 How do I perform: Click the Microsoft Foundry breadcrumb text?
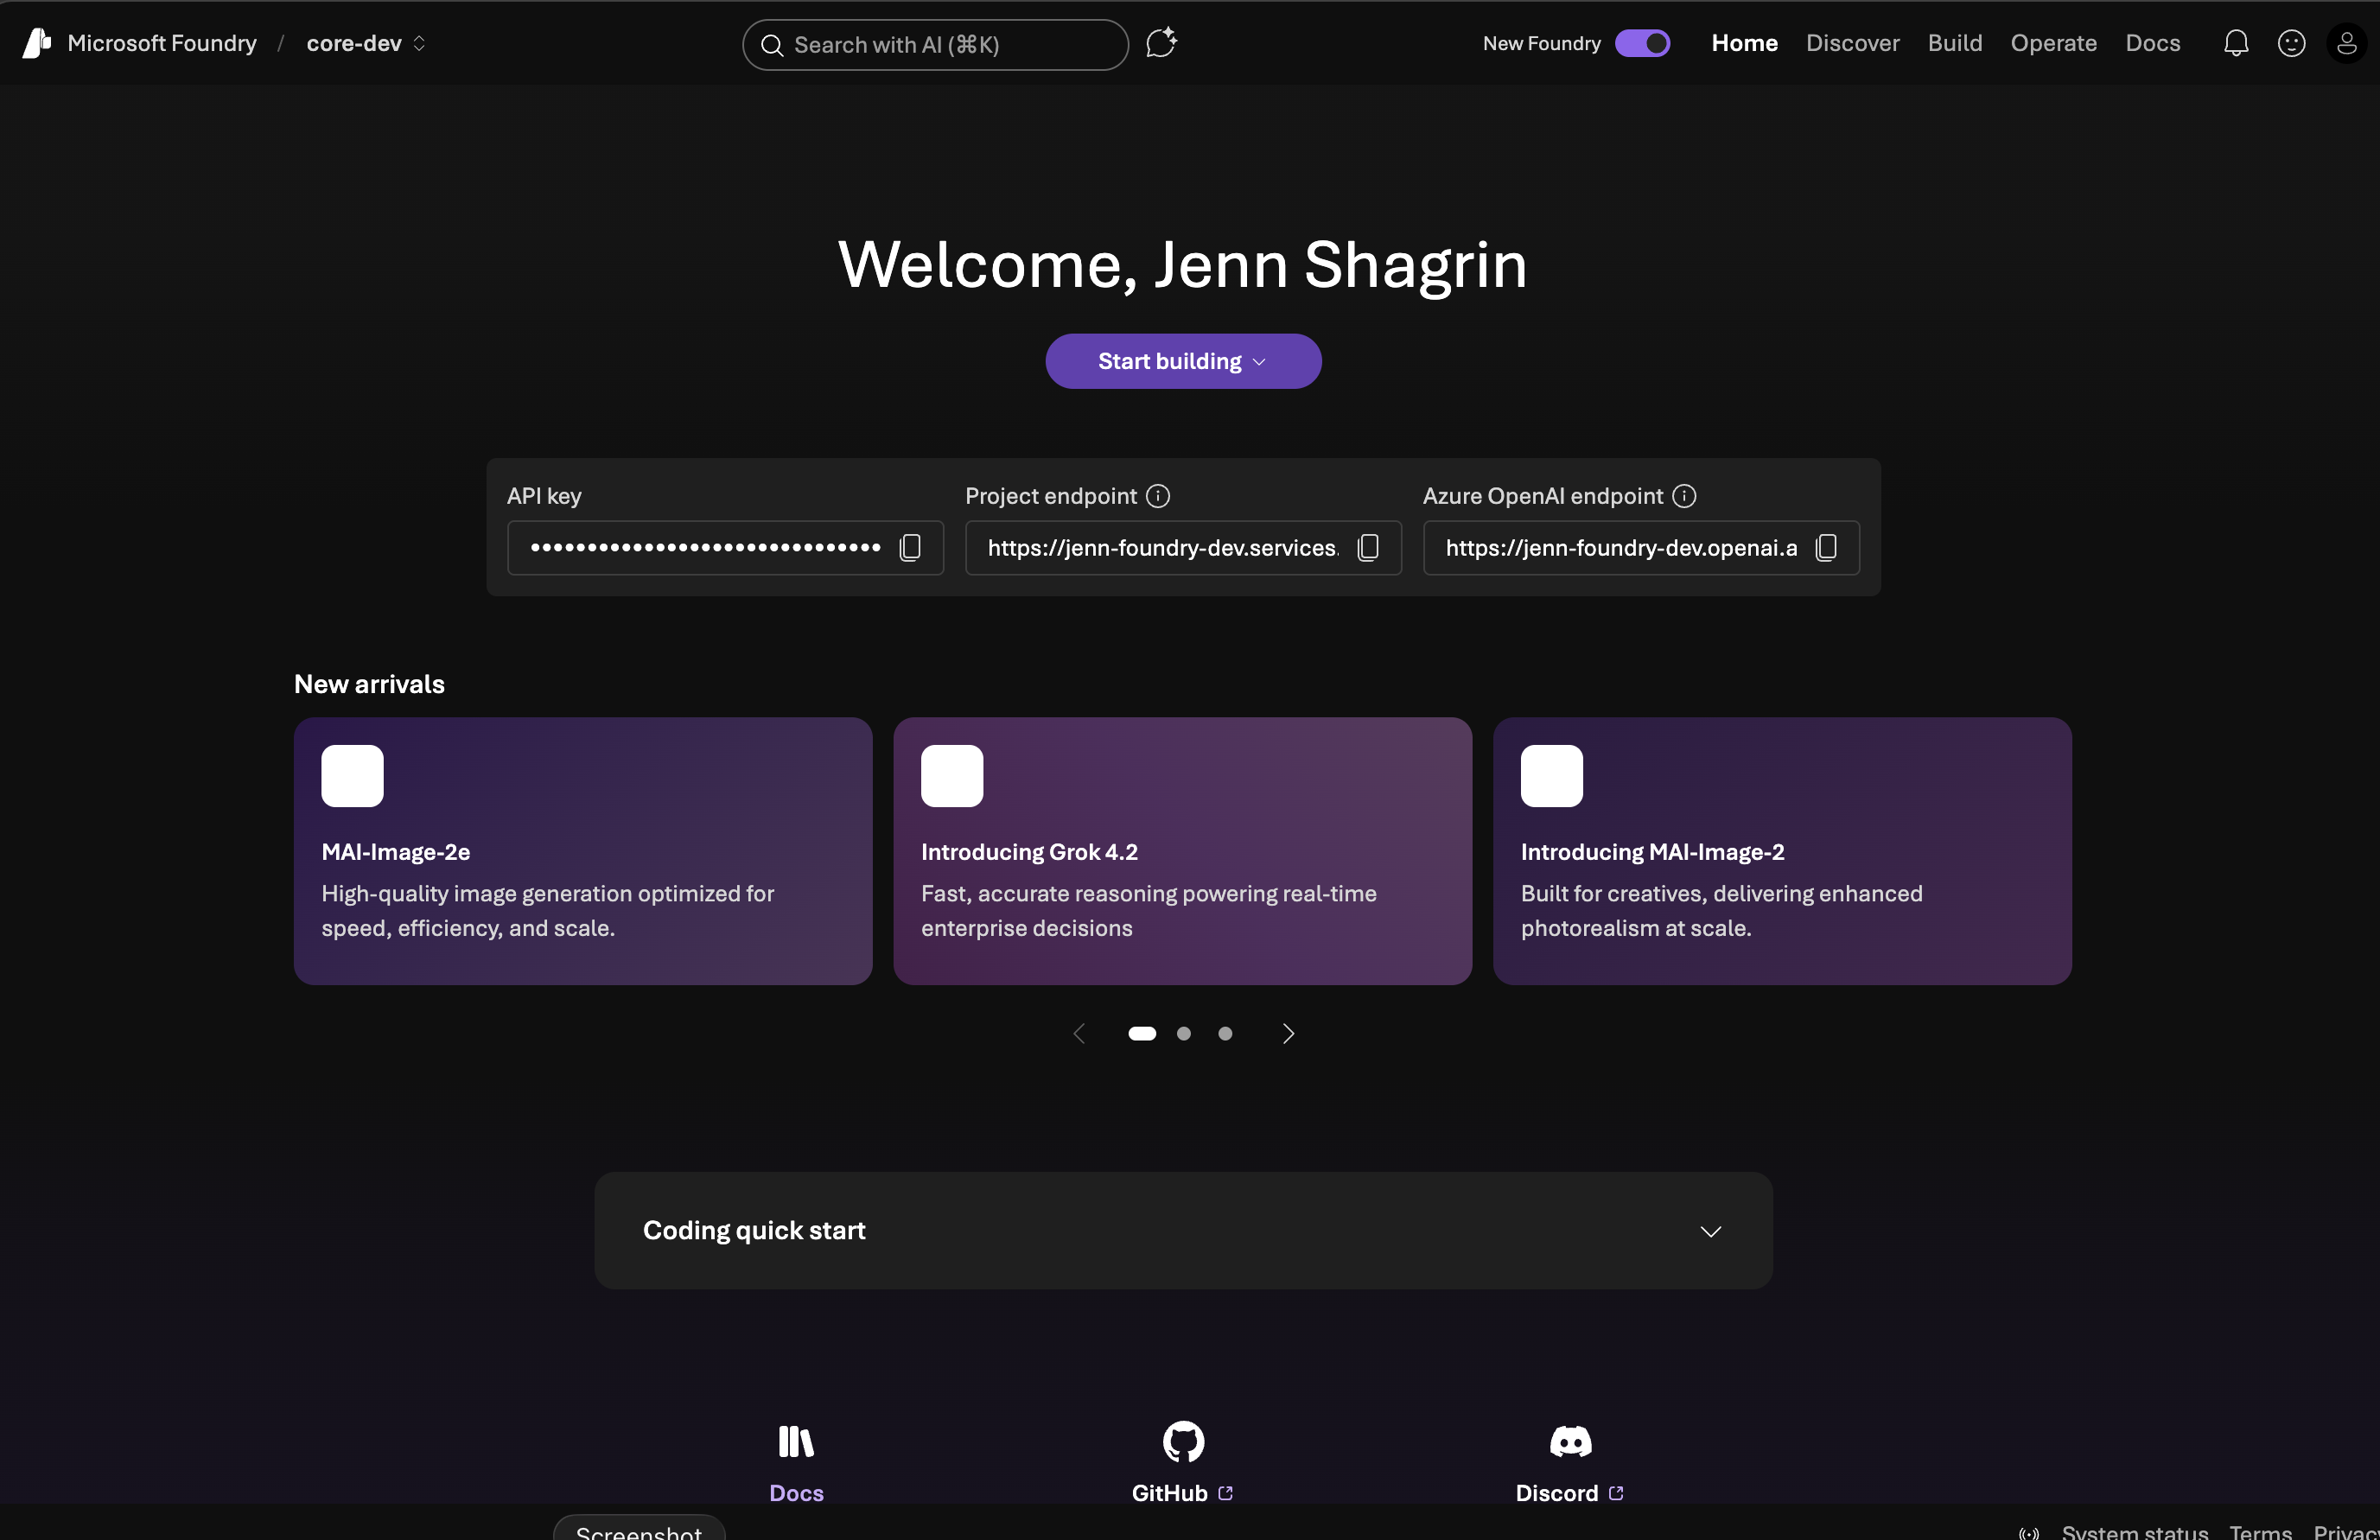click(x=162, y=43)
